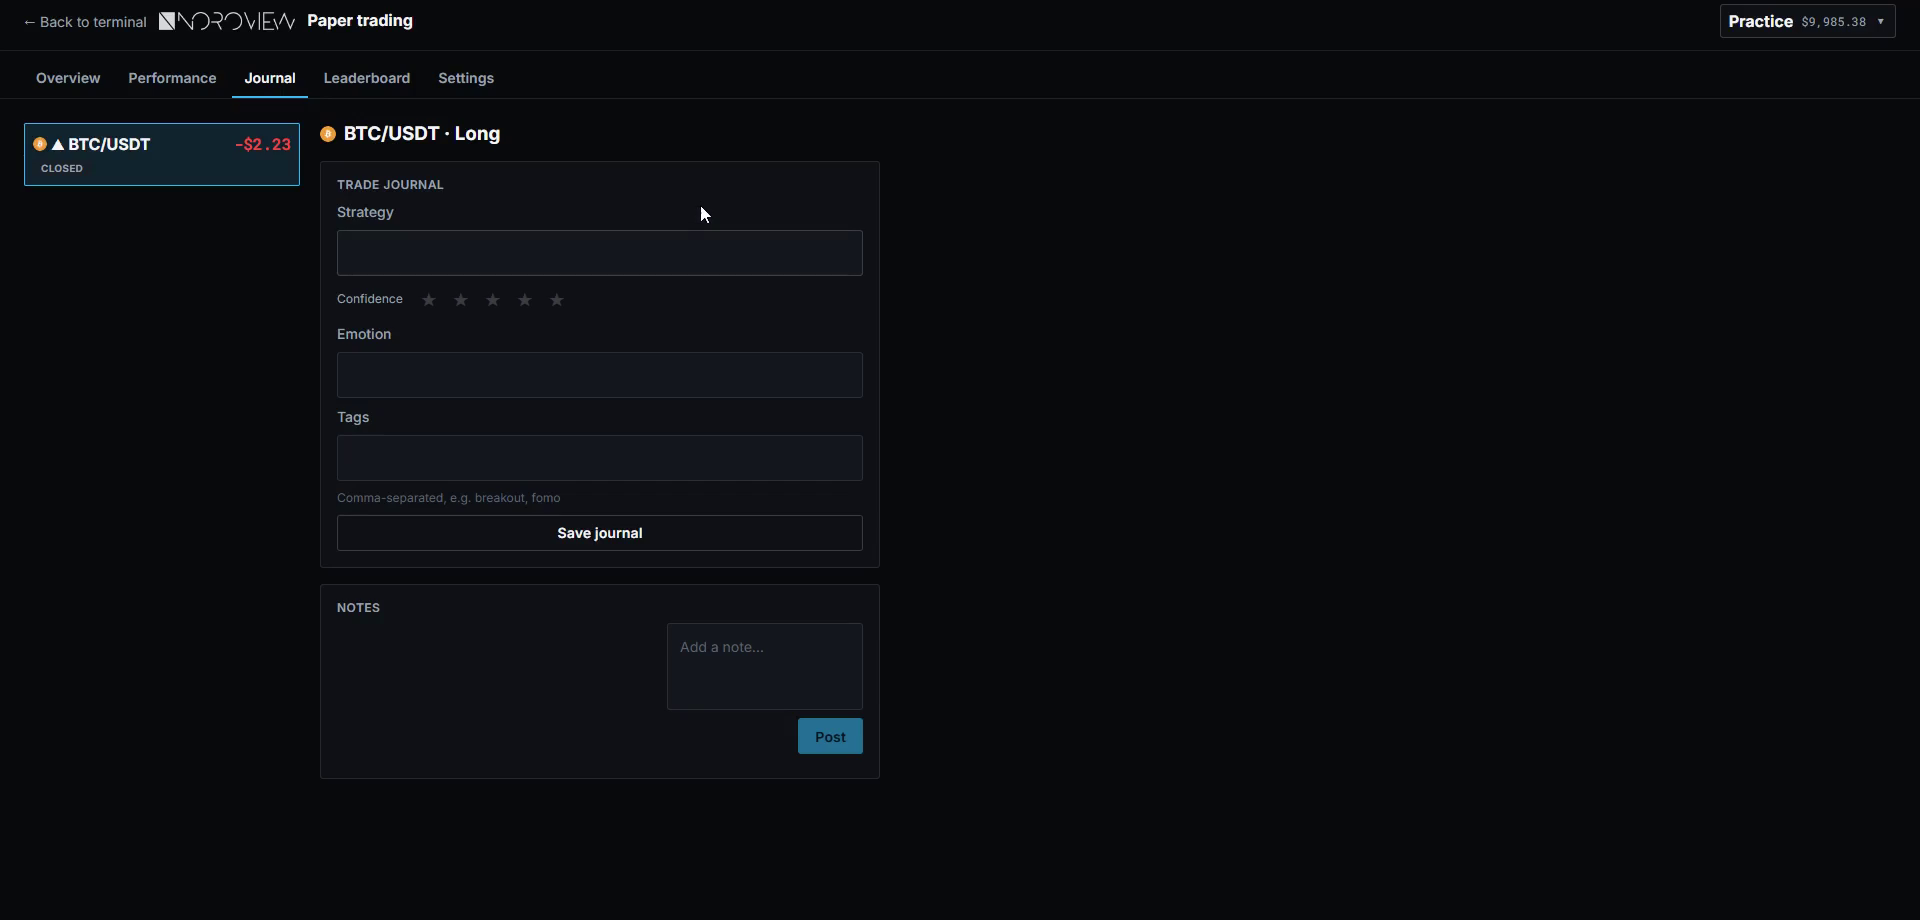
Task: Go back to terminal
Action: [85, 22]
